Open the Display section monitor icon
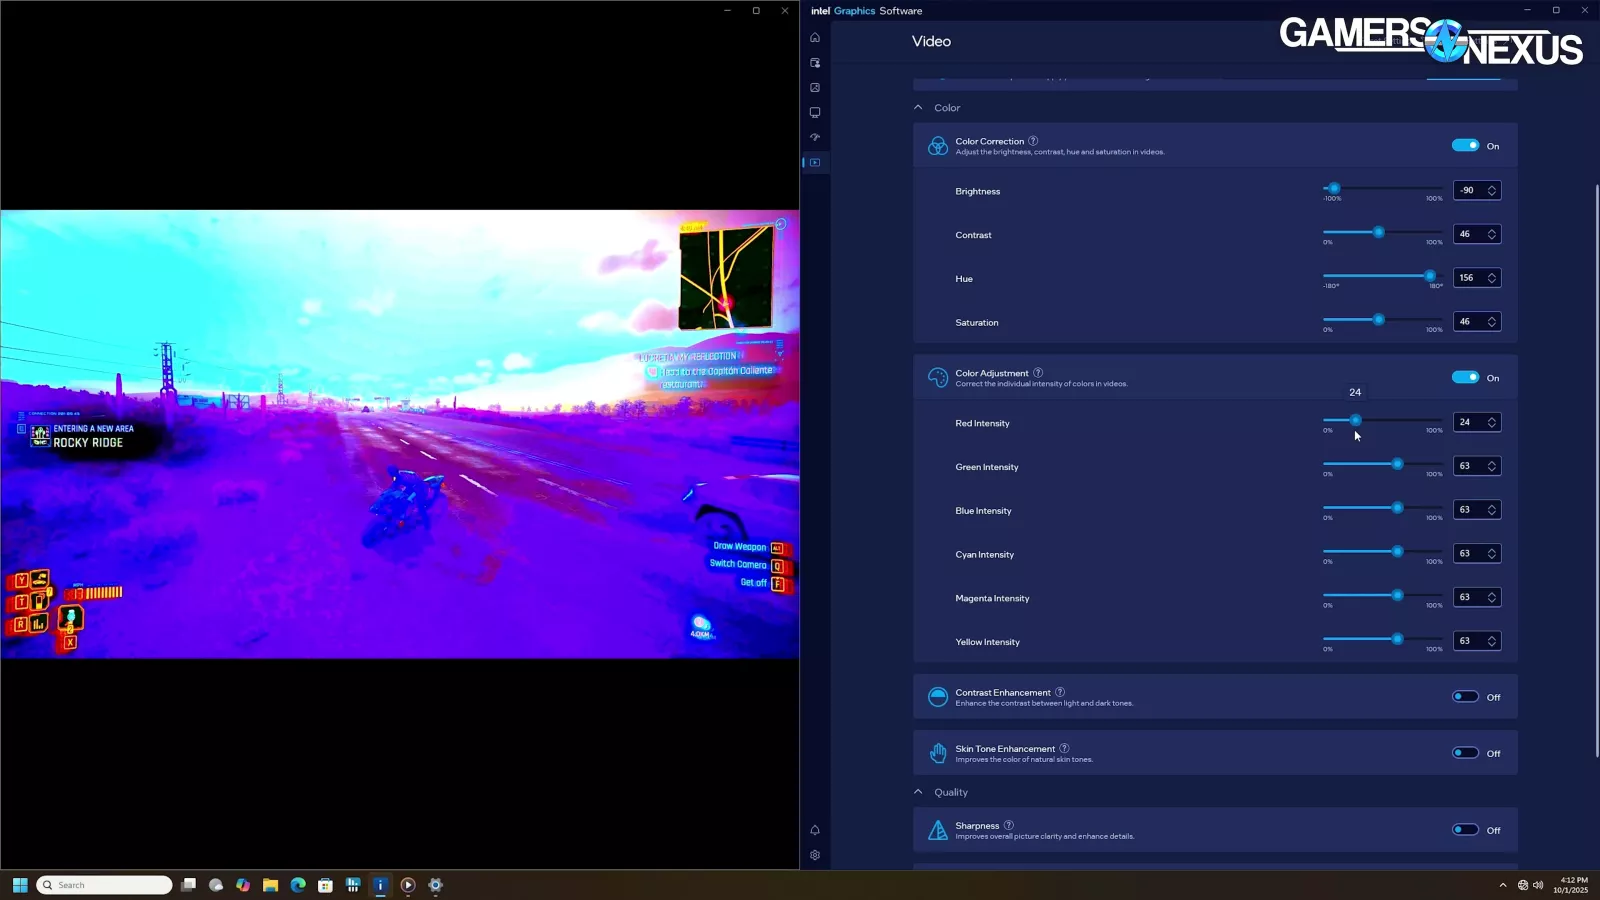Image resolution: width=1600 pixels, height=900 pixels. 815,113
